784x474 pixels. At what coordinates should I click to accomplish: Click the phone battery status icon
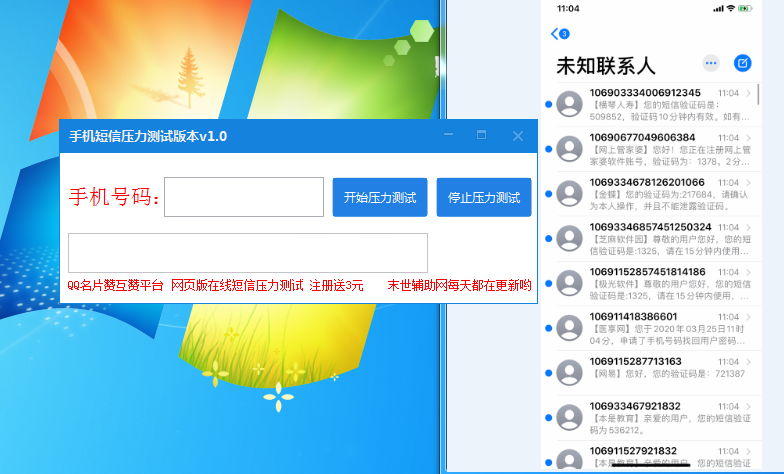pyautogui.click(x=745, y=8)
